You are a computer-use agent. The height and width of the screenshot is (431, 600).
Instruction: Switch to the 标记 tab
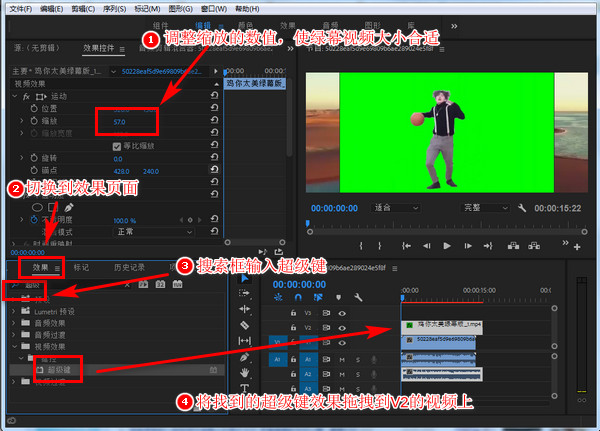tap(81, 267)
